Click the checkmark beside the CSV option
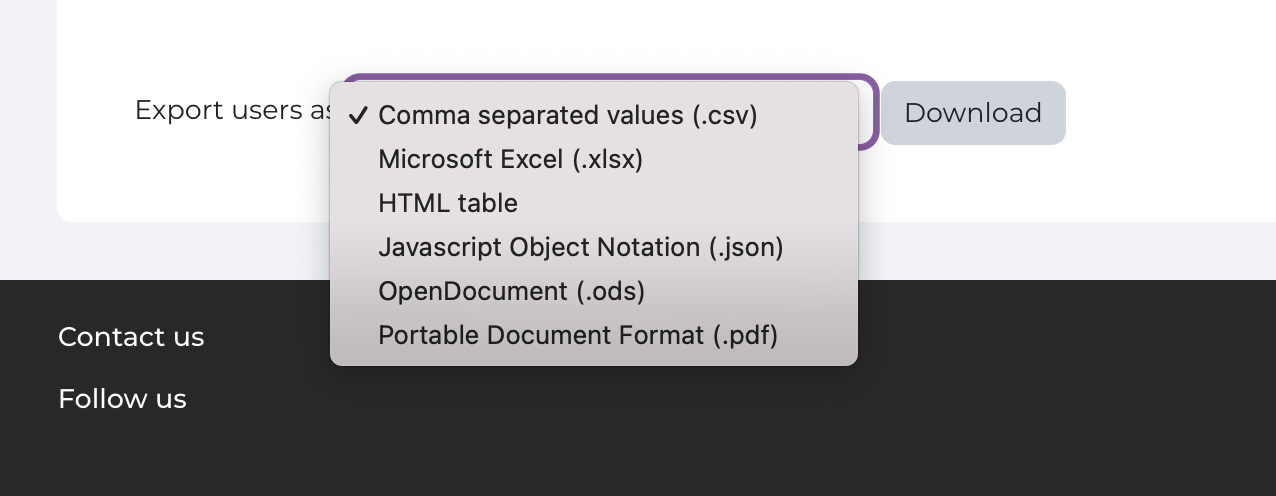This screenshot has width=1276, height=496. point(357,116)
